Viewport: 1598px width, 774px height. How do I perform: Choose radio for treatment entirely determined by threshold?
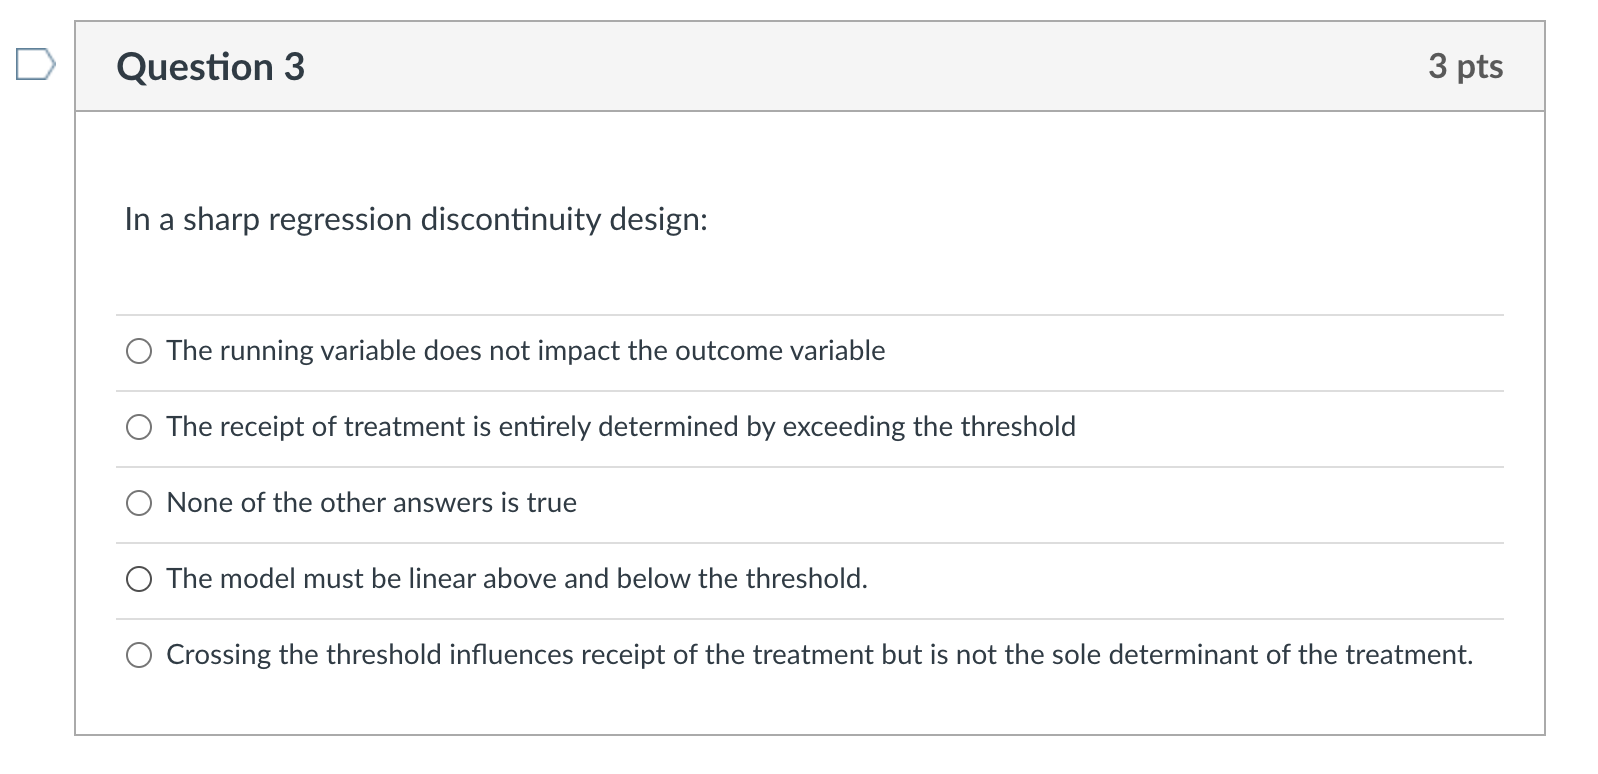pyautogui.click(x=139, y=427)
